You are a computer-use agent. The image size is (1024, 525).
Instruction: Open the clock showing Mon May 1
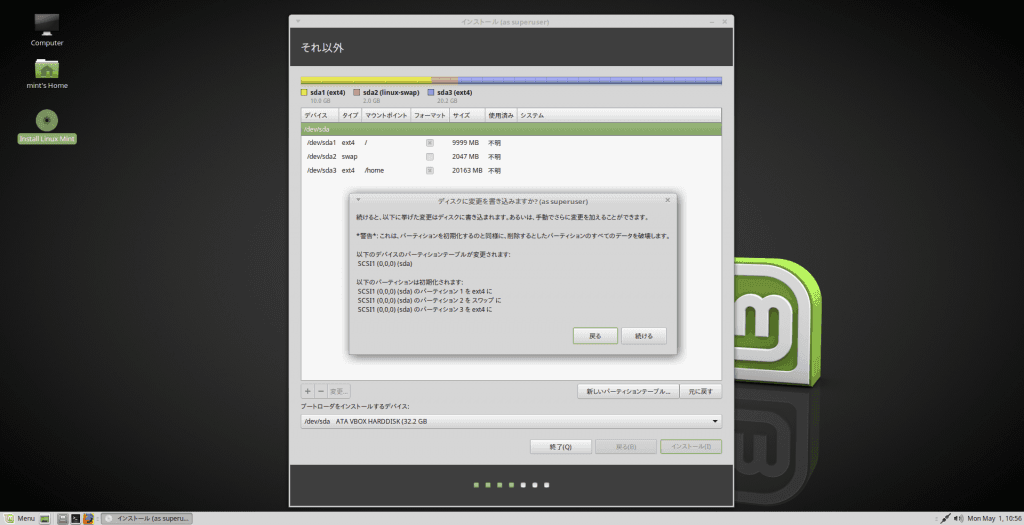(994, 518)
